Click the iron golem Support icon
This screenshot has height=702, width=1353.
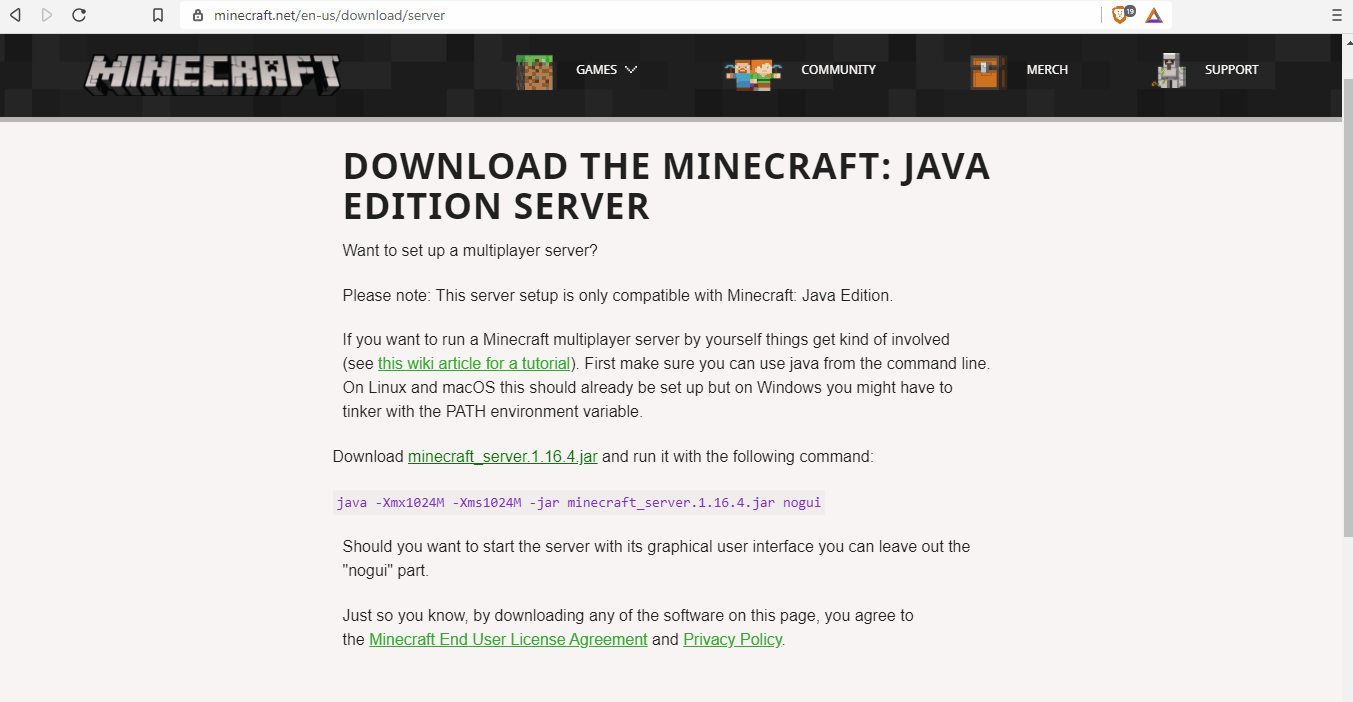tap(1169, 70)
